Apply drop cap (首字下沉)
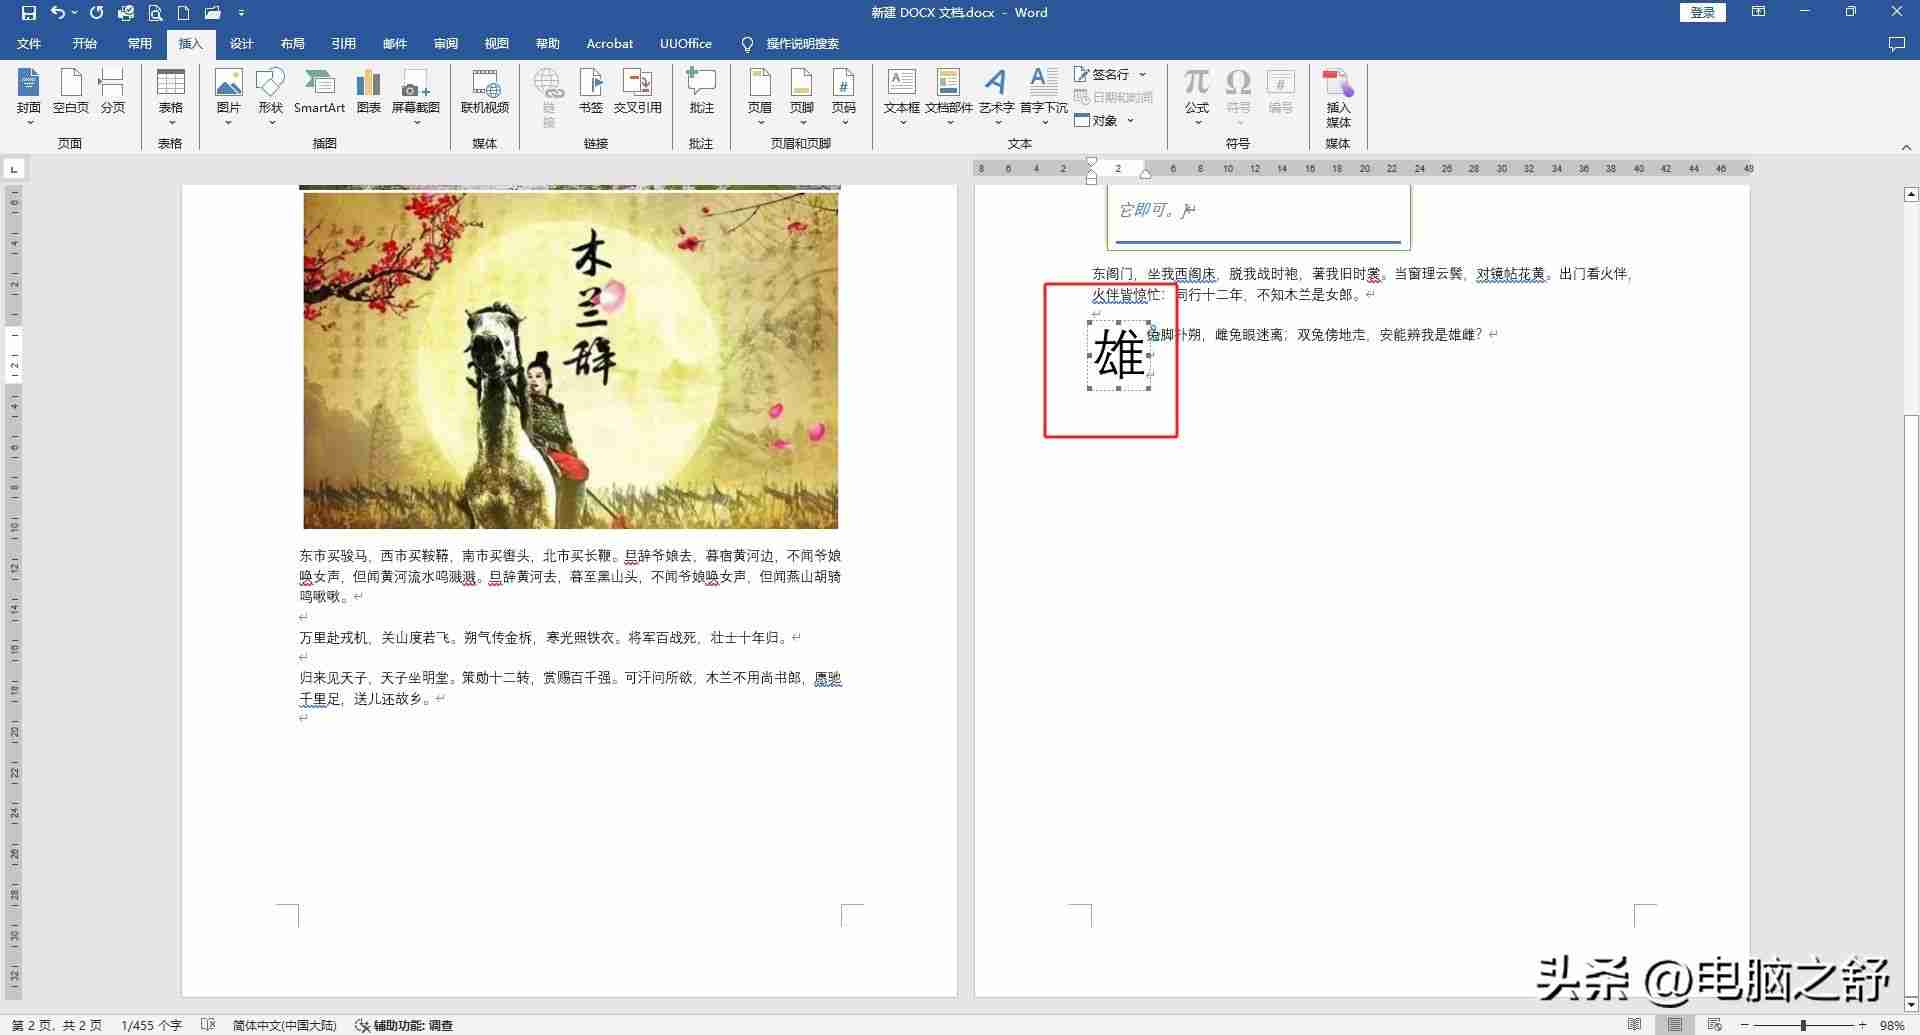This screenshot has width=1920, height=1035. [1044, 96]
